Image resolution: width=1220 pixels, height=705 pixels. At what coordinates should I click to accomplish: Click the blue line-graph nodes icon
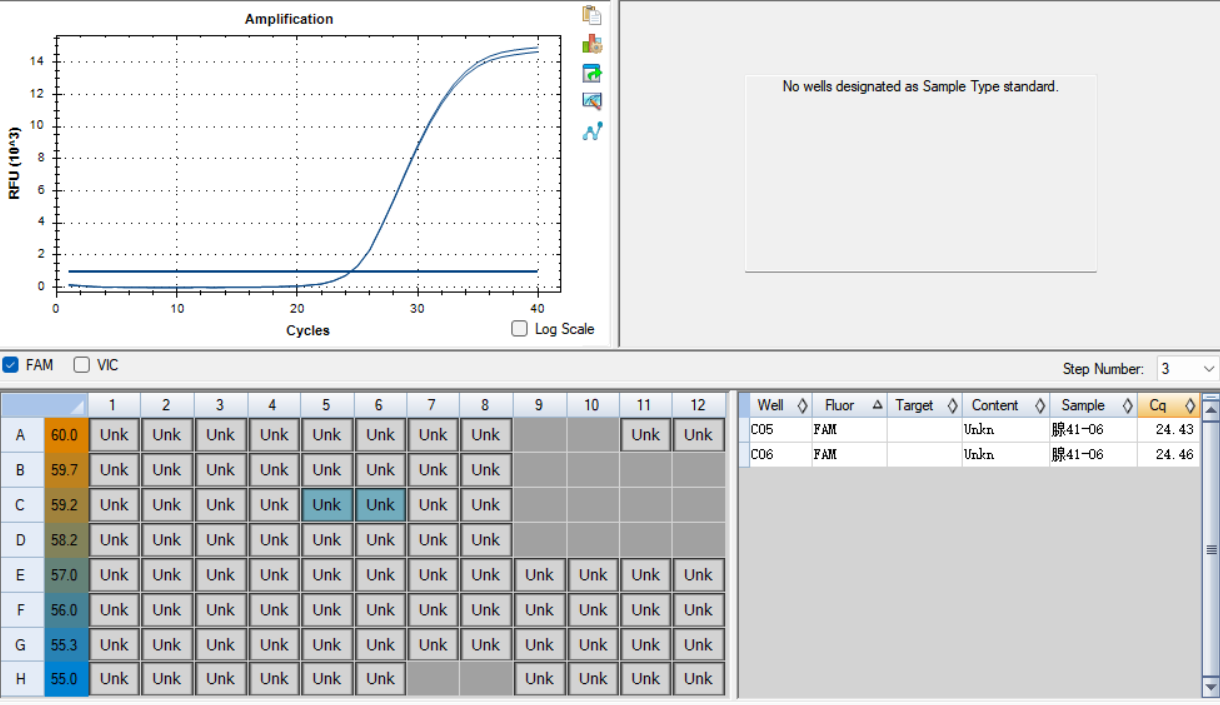[592, 130]
